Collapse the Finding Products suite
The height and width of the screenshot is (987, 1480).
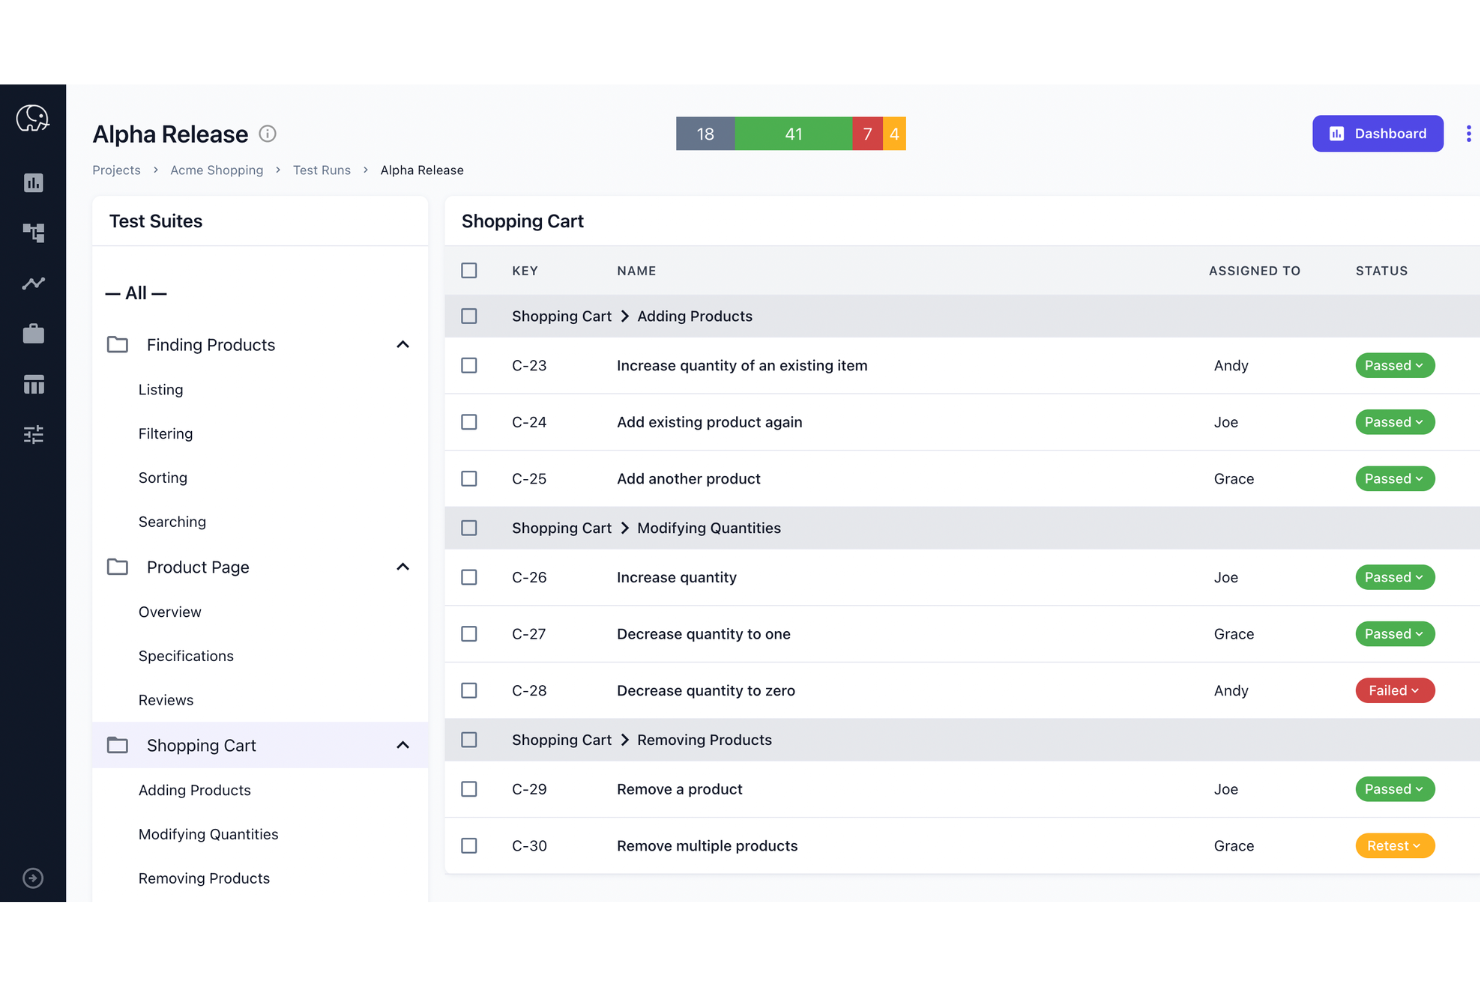pos(402,344)
